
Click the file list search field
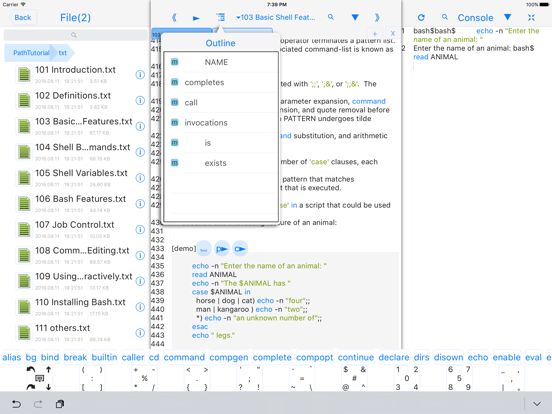click(75, 35)
